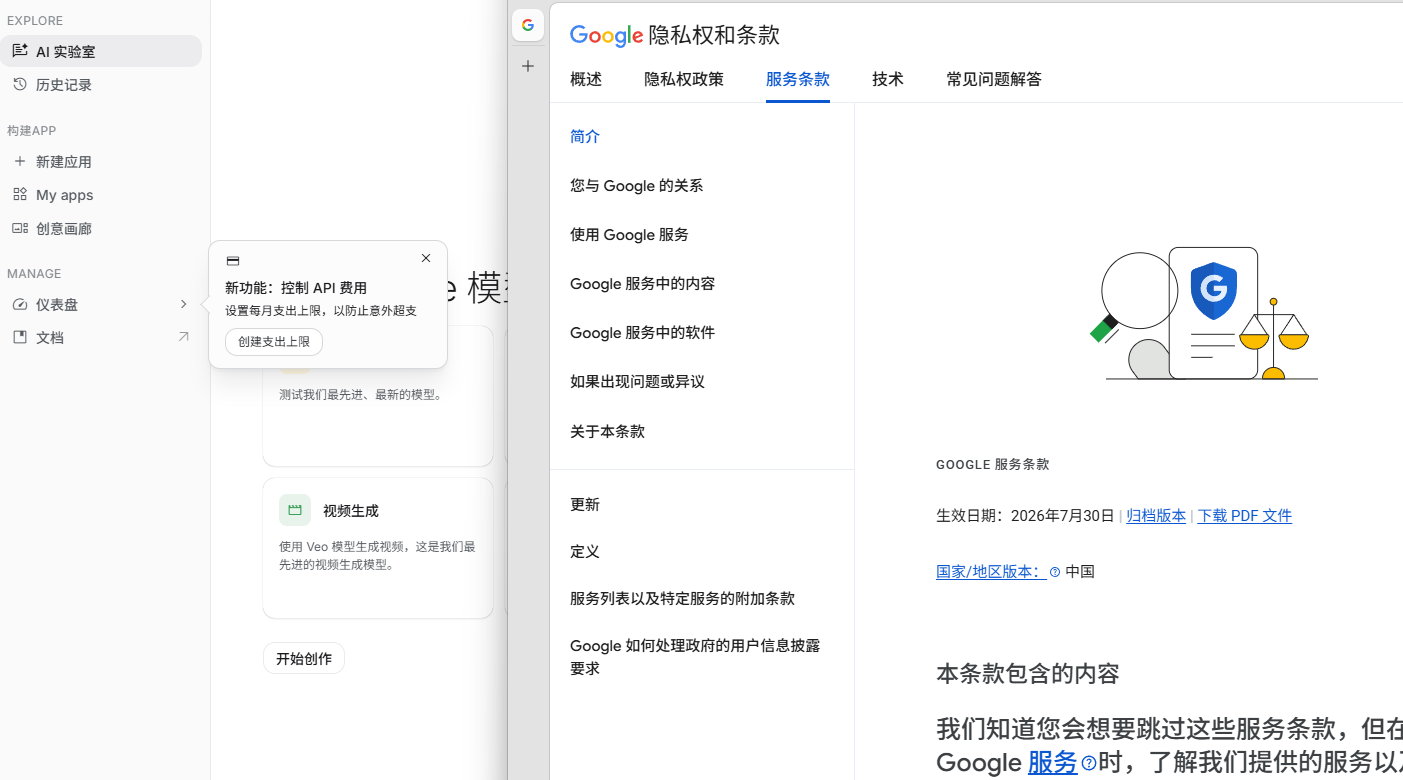Viewport: 1403px width, 780px height.
Task: Click the 开始创作 button
Action: coord(304,658)
